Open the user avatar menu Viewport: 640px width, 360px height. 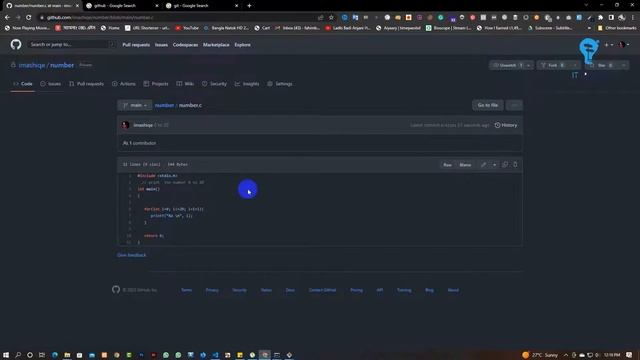pos(624,45)
